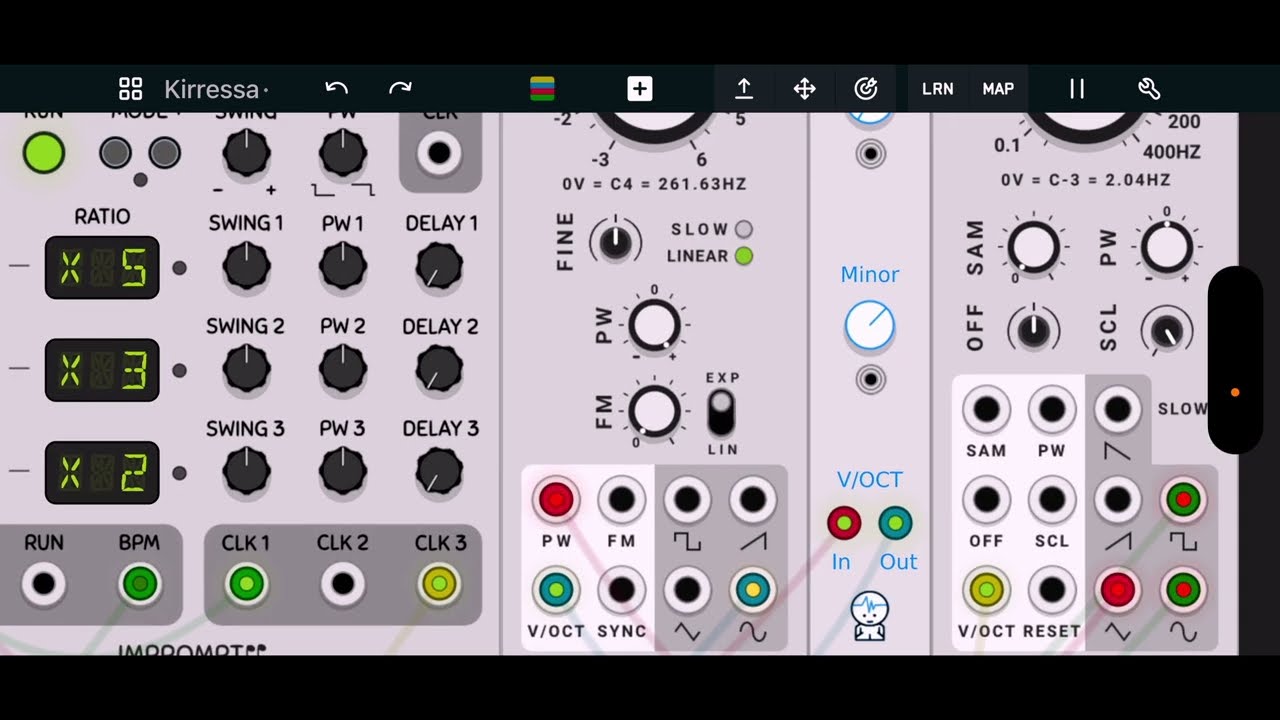Click the quantizer mascot face icon

(x=870, y=616)
